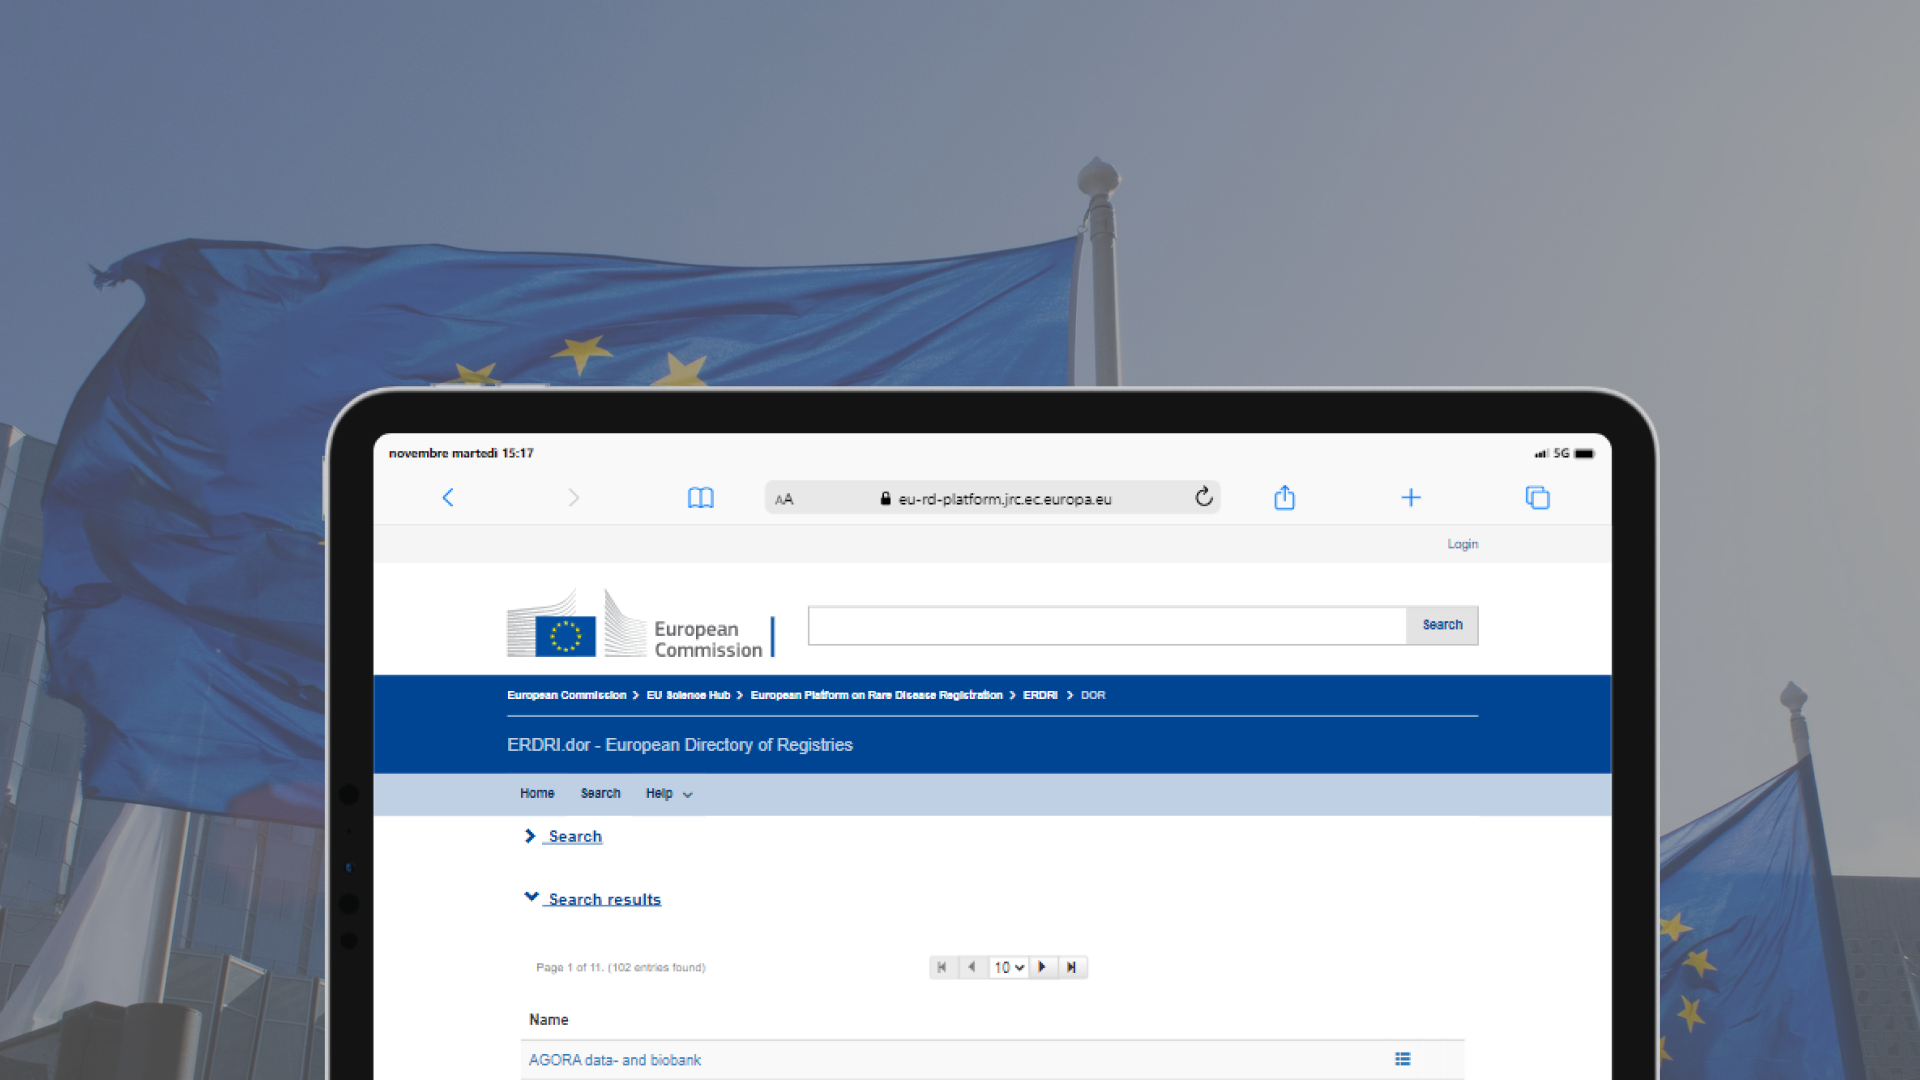
Task: Tap the status bar date and time
Action: [x=461, y=453]
